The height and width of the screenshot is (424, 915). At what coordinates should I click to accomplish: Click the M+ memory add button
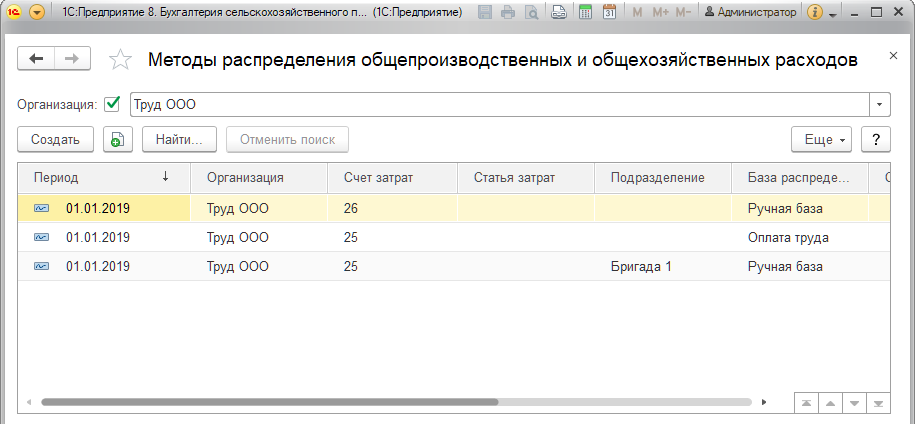(x=661, y=12)
